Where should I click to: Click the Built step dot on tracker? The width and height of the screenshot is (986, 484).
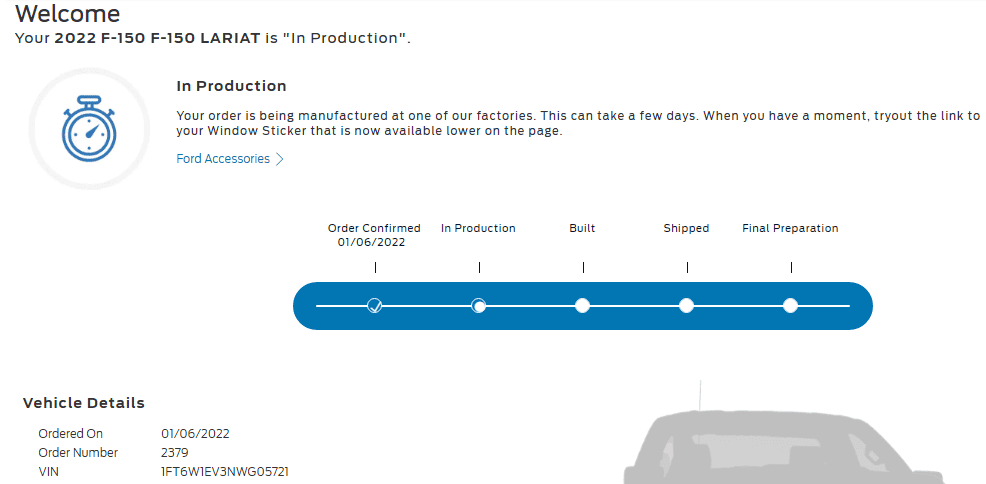pyautogui.click(x=583, y=305)
